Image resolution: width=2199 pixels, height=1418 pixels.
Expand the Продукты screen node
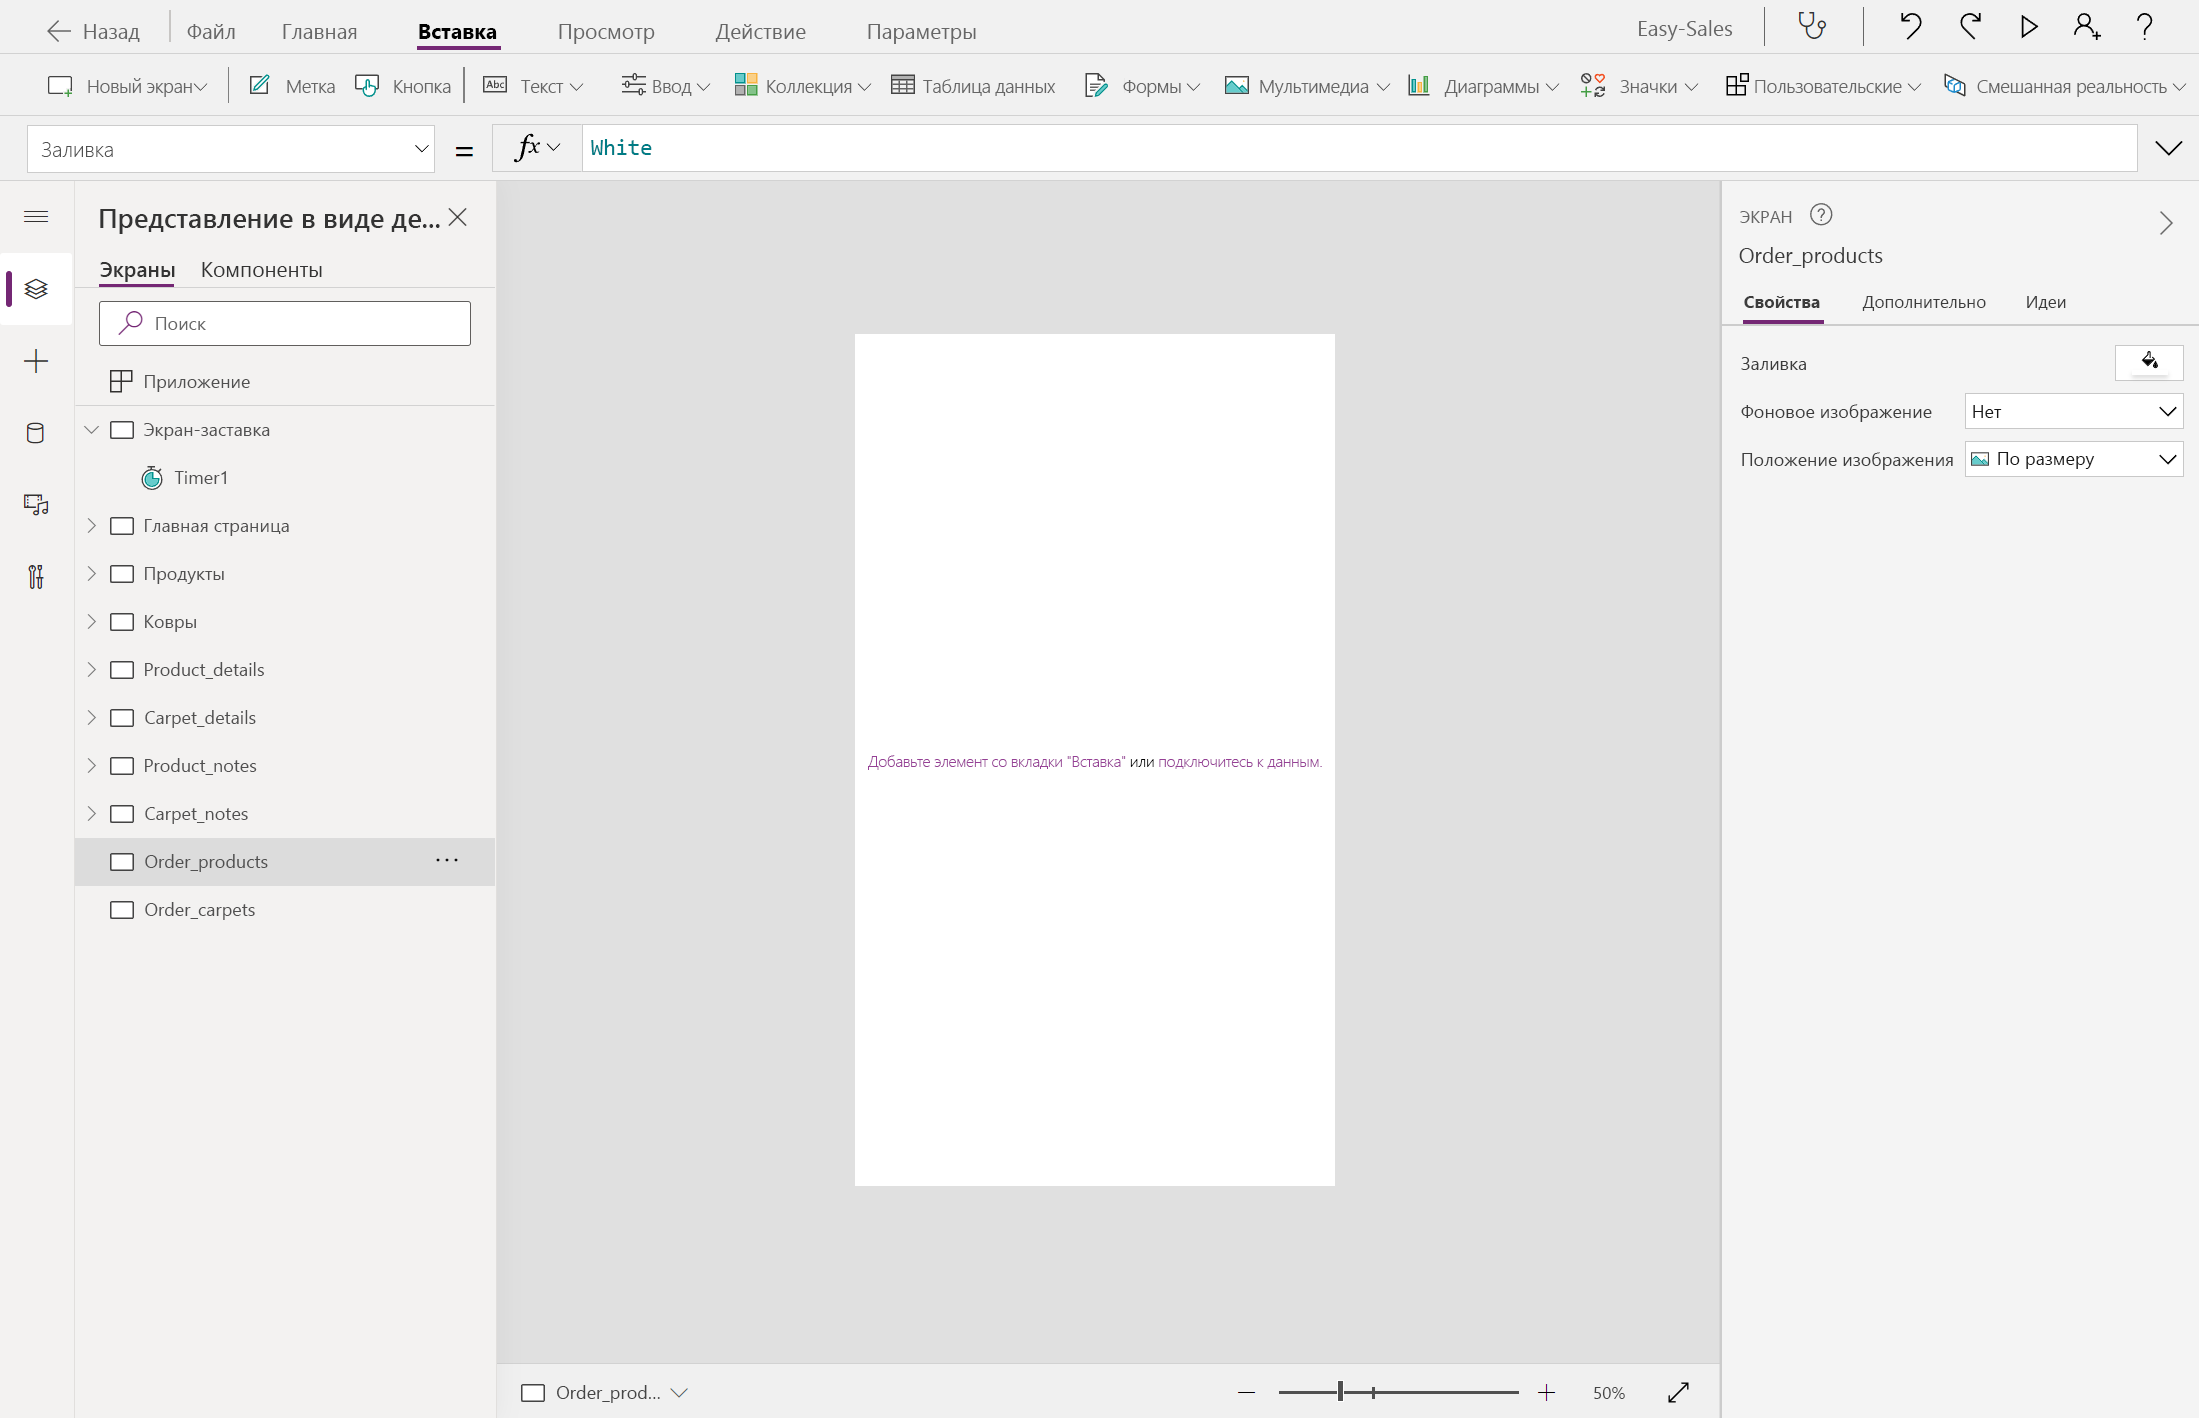[x=92, y=574]
